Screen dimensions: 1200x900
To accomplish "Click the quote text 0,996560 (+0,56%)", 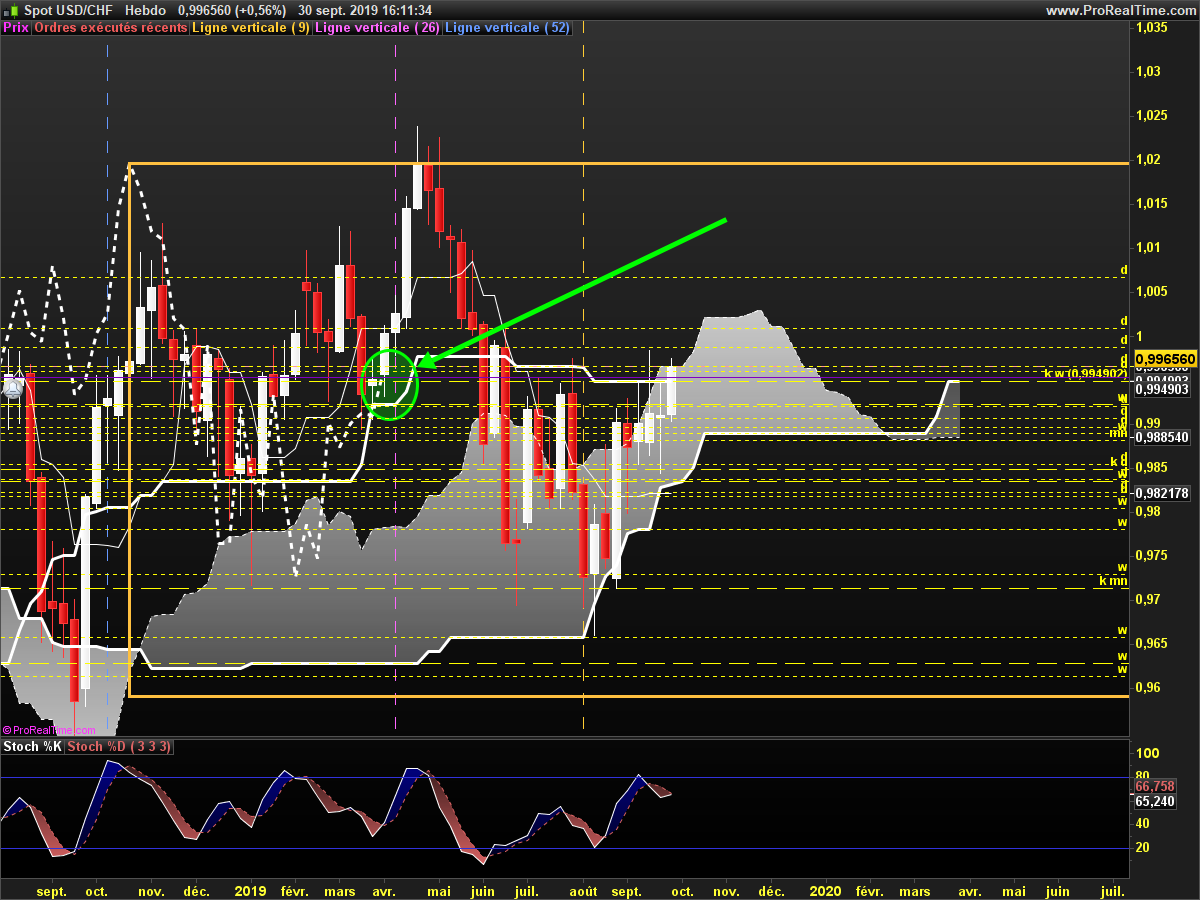I will (234, 10).
